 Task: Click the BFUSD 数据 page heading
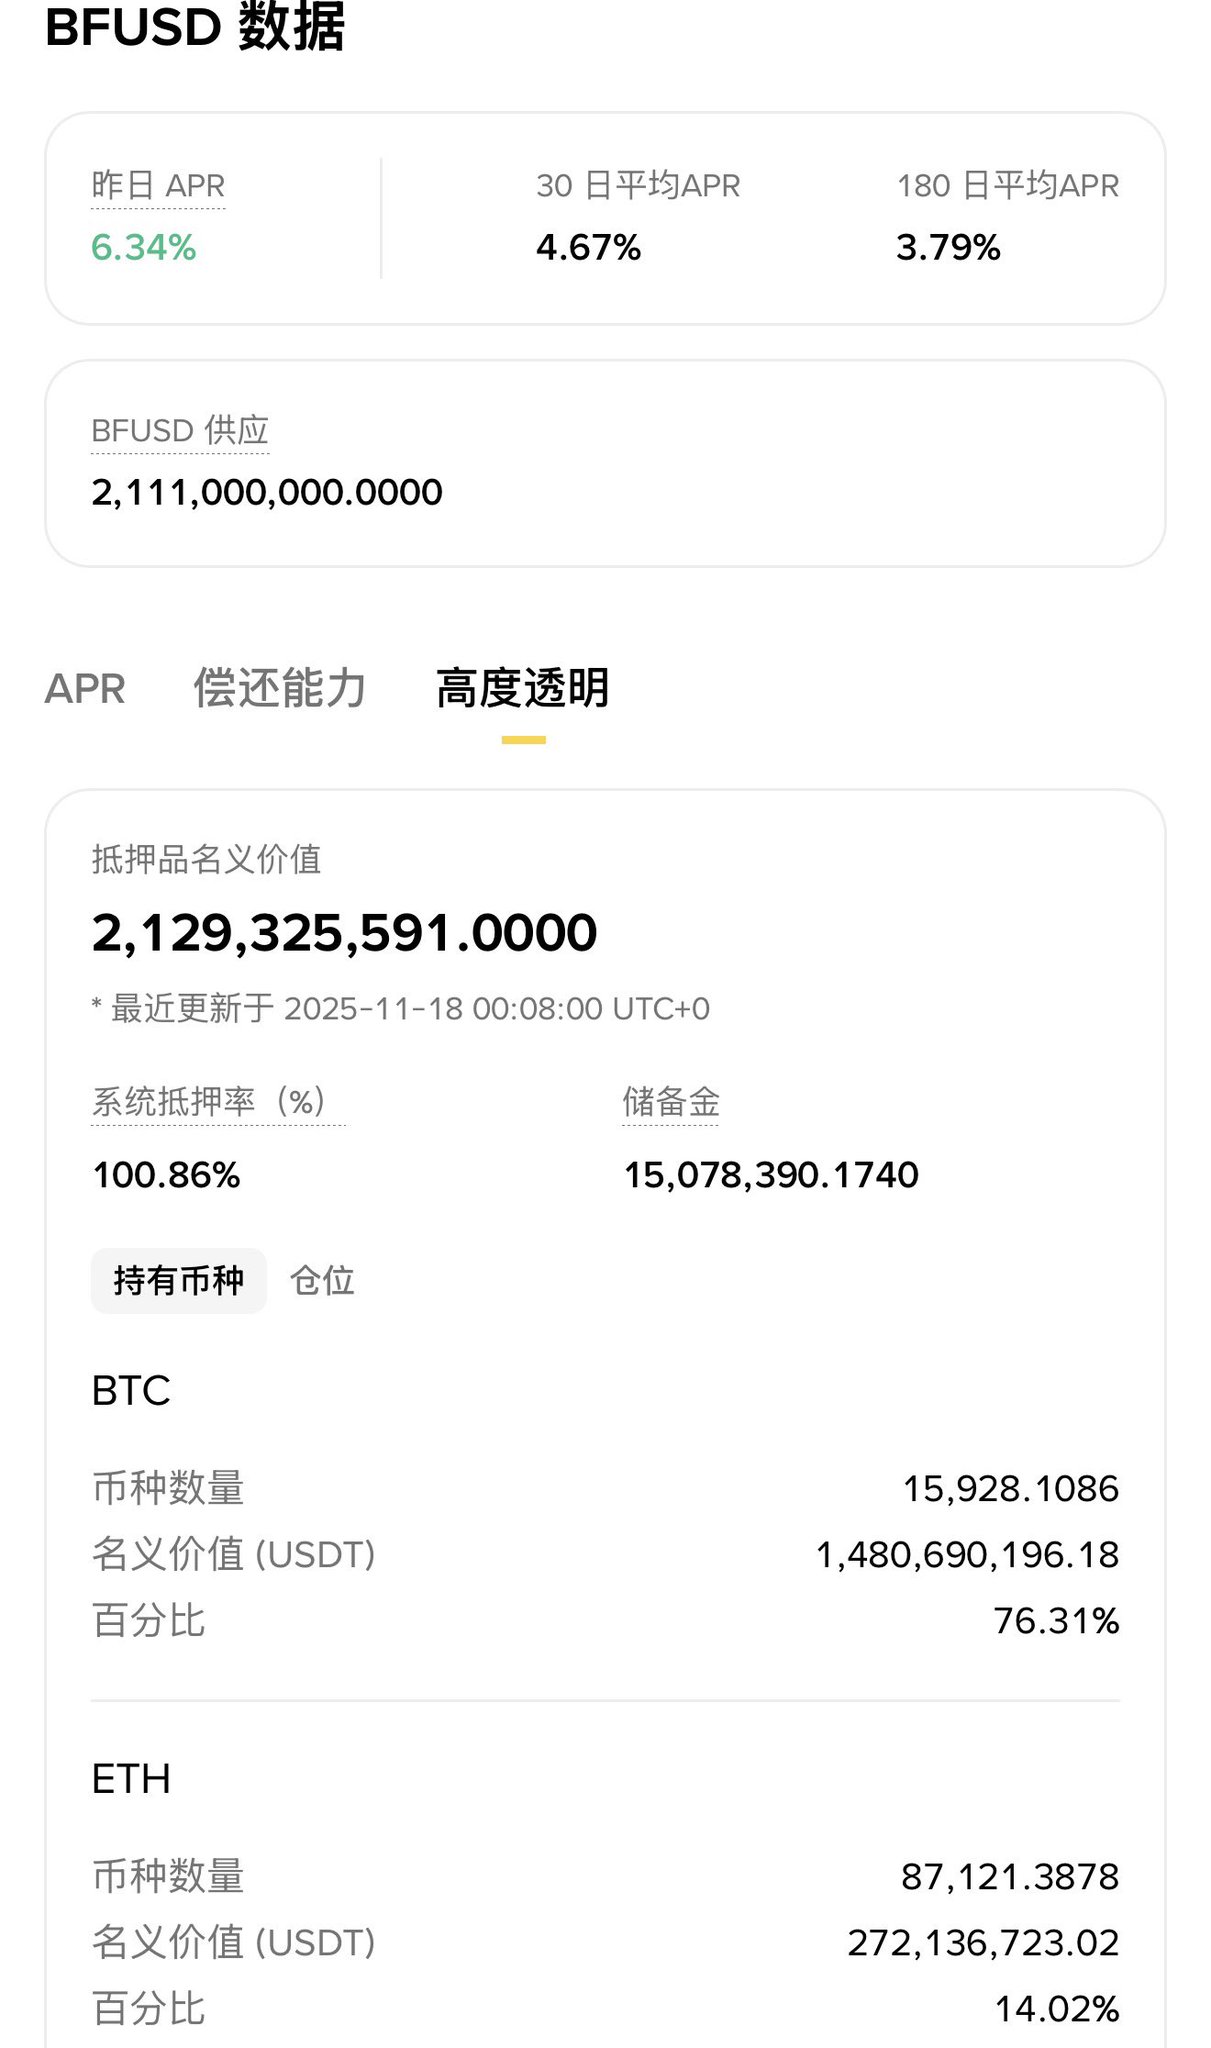point(195,26)
